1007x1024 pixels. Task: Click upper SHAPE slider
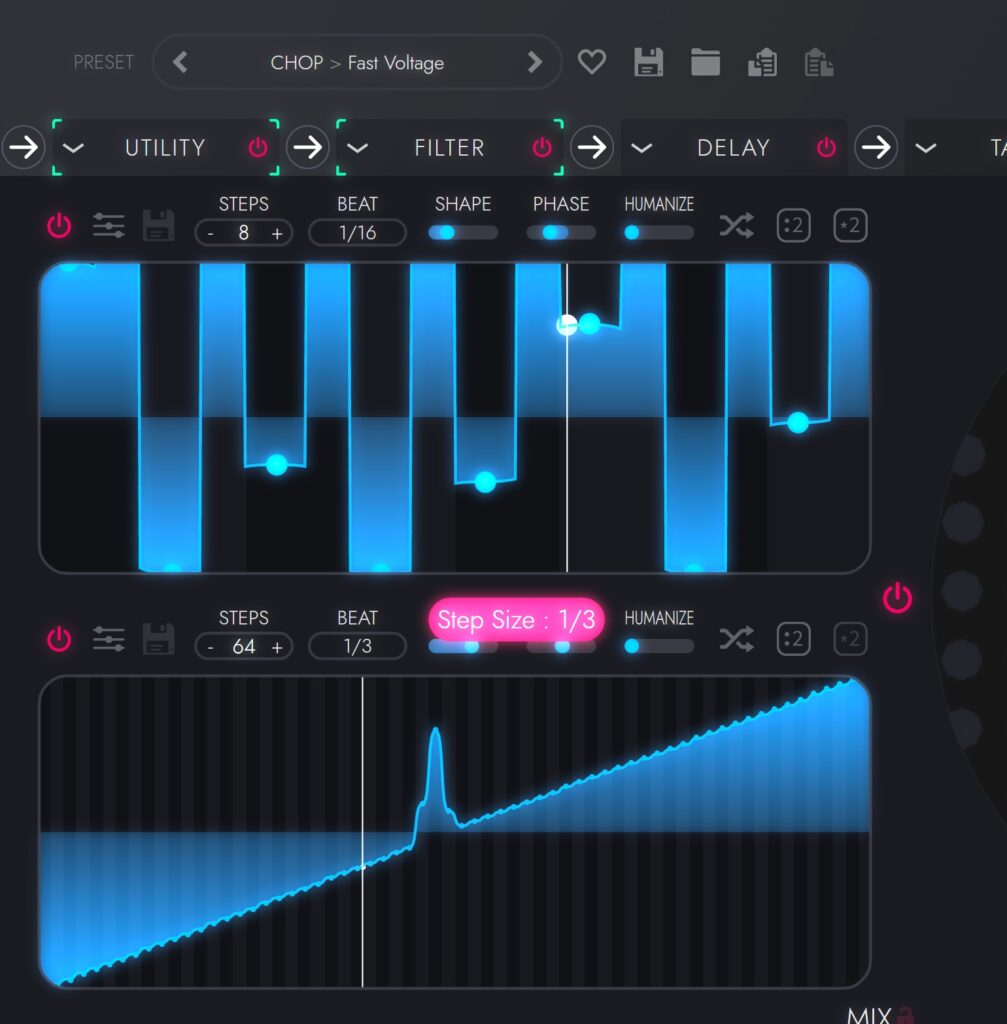463,232
